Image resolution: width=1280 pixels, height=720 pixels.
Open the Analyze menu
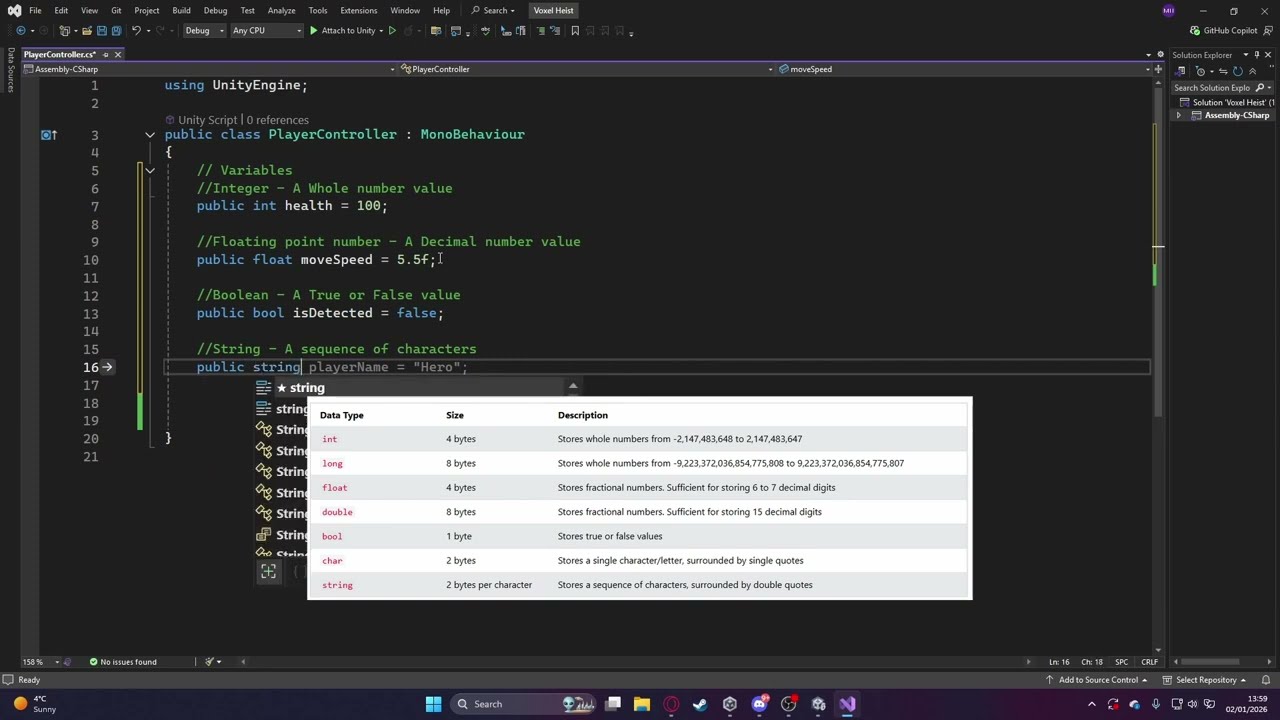click(281, 10)
